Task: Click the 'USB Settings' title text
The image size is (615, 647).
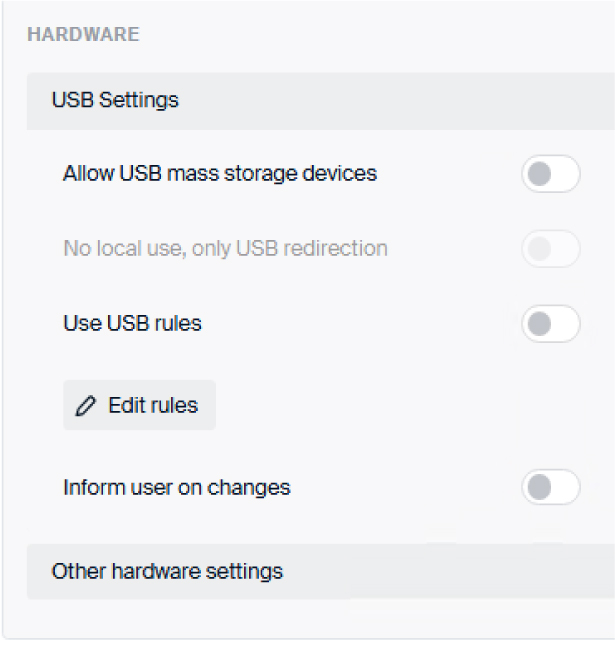Action: pos(115,100)
